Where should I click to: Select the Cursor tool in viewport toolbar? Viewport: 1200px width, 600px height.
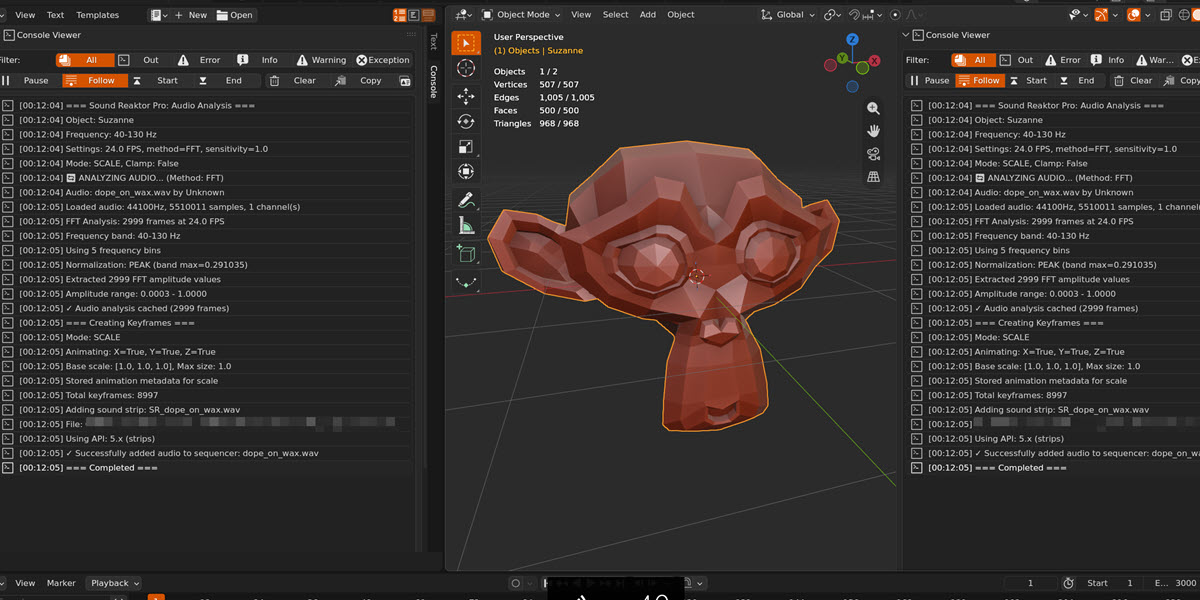tap(466, 69)
